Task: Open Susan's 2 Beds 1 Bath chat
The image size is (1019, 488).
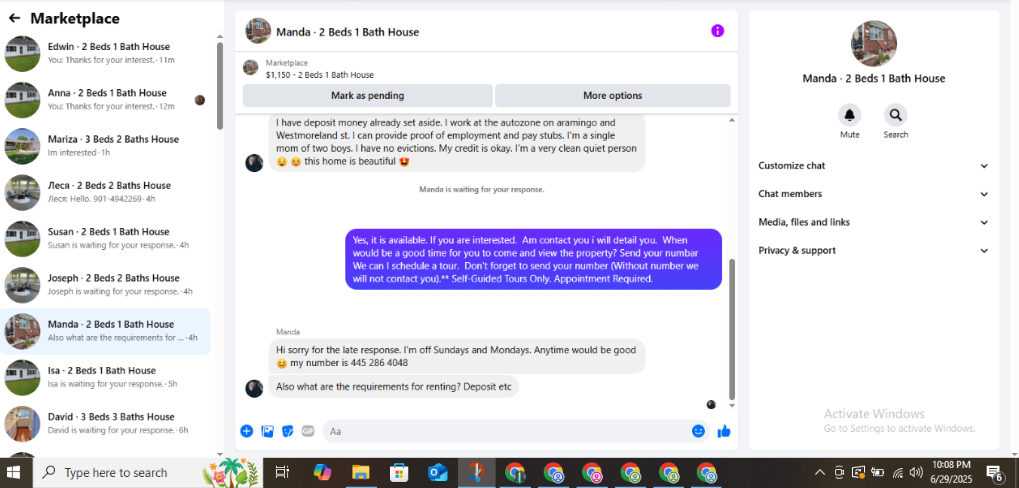Action: pyautogui.click(x=105, y=238)
